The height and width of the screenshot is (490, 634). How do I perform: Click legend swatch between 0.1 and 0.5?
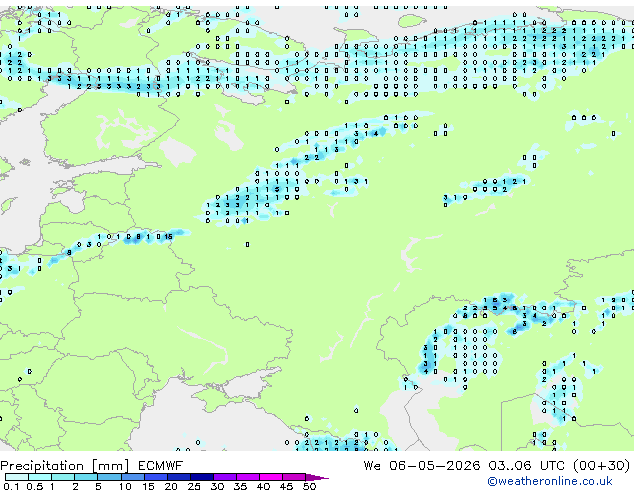point(17,477)
